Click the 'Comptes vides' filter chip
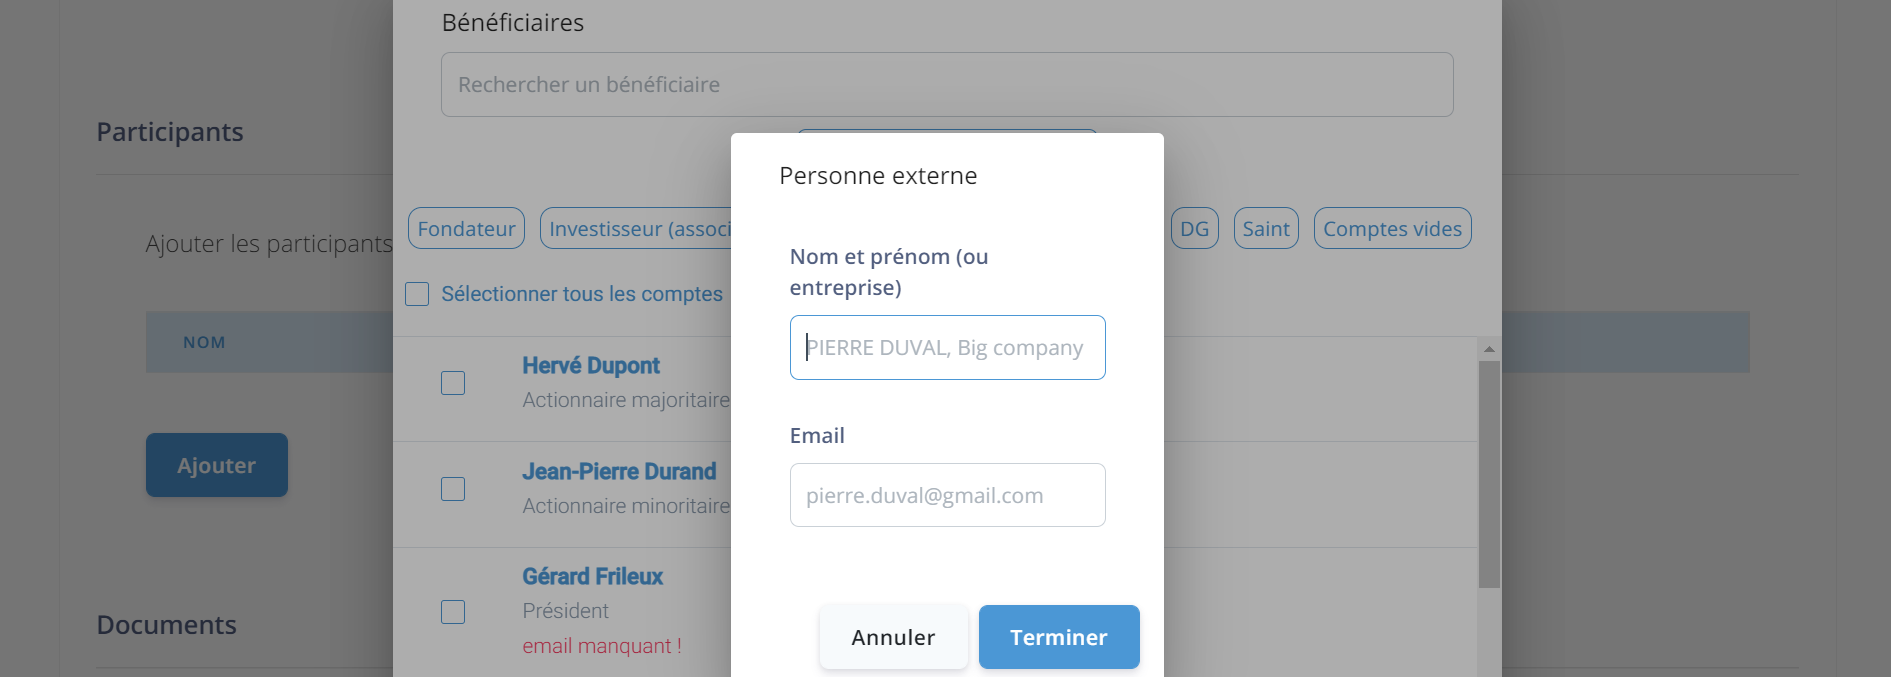 1392,228
